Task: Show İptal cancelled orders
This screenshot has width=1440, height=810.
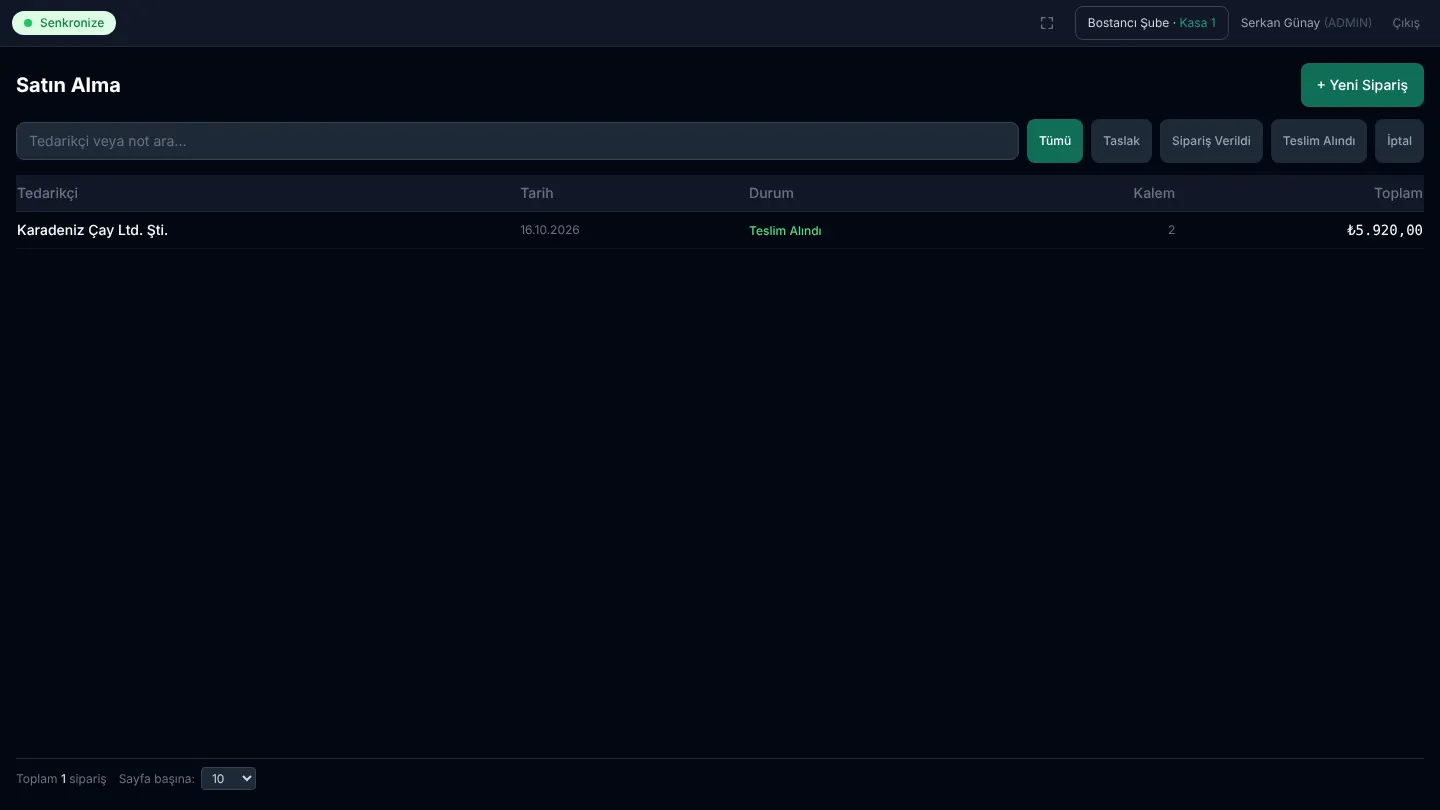Action: [1399, 141]
